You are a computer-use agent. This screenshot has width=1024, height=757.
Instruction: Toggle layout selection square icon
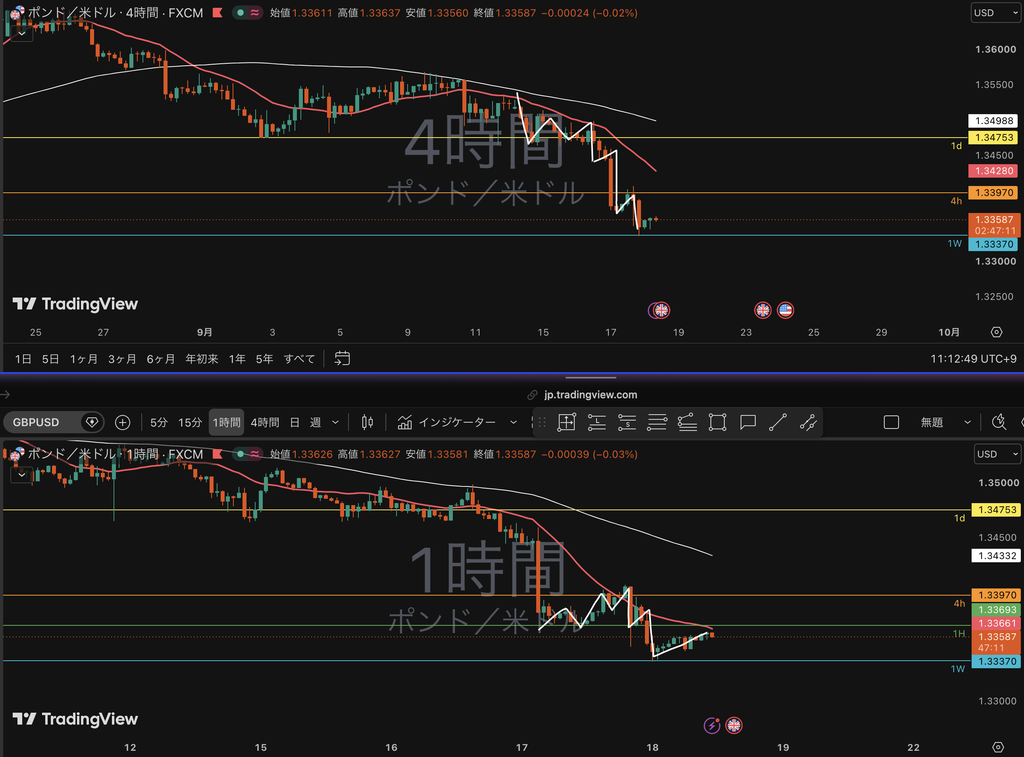pos(891,423)
